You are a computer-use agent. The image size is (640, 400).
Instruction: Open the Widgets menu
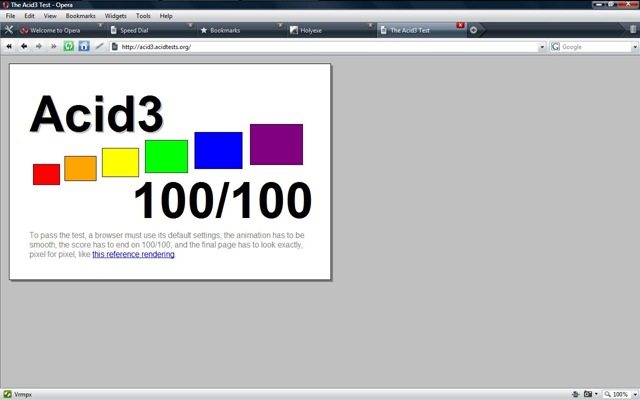pos(116,16)
